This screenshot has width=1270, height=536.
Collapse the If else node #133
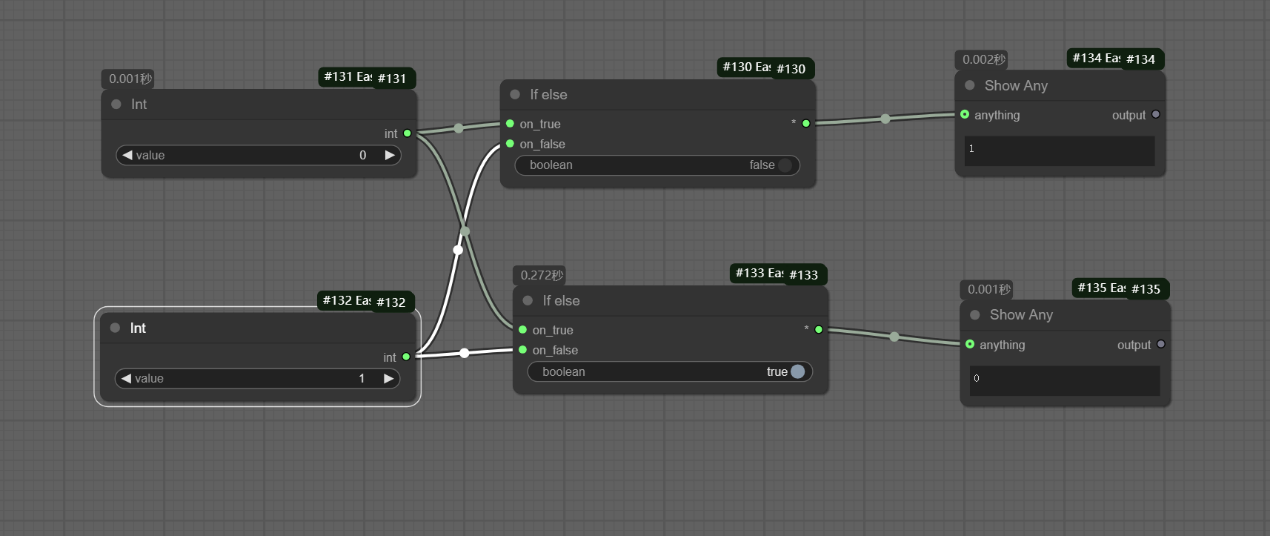click(528, 301)
